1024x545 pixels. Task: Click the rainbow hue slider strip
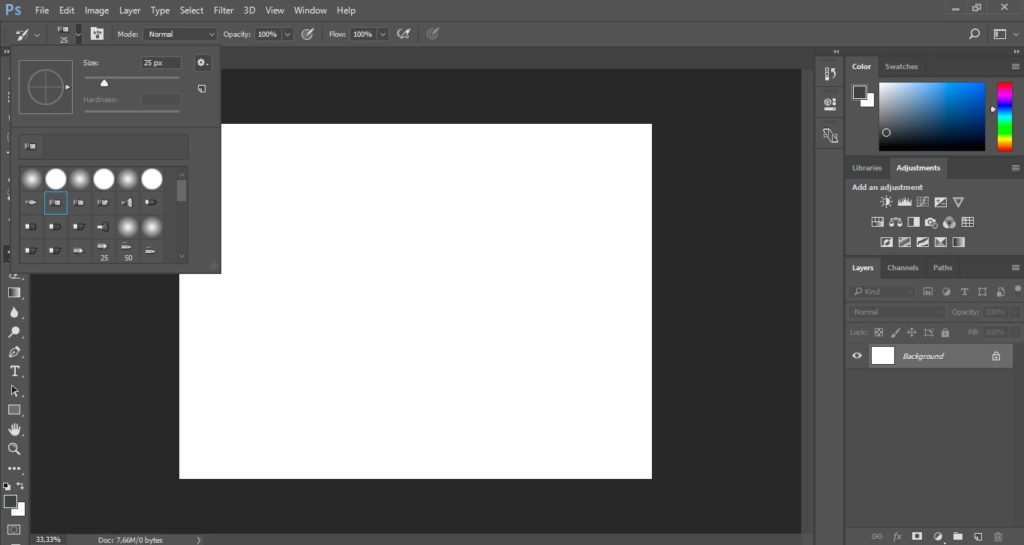coord(1004,116)
